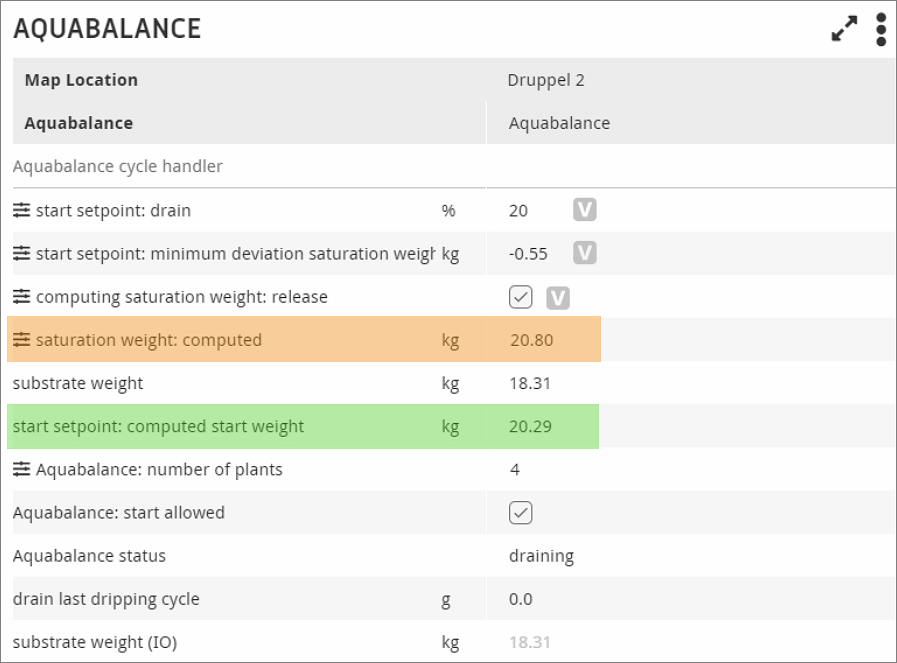
Task: Click settings icon beside number of plants
Action: (22, 470)
